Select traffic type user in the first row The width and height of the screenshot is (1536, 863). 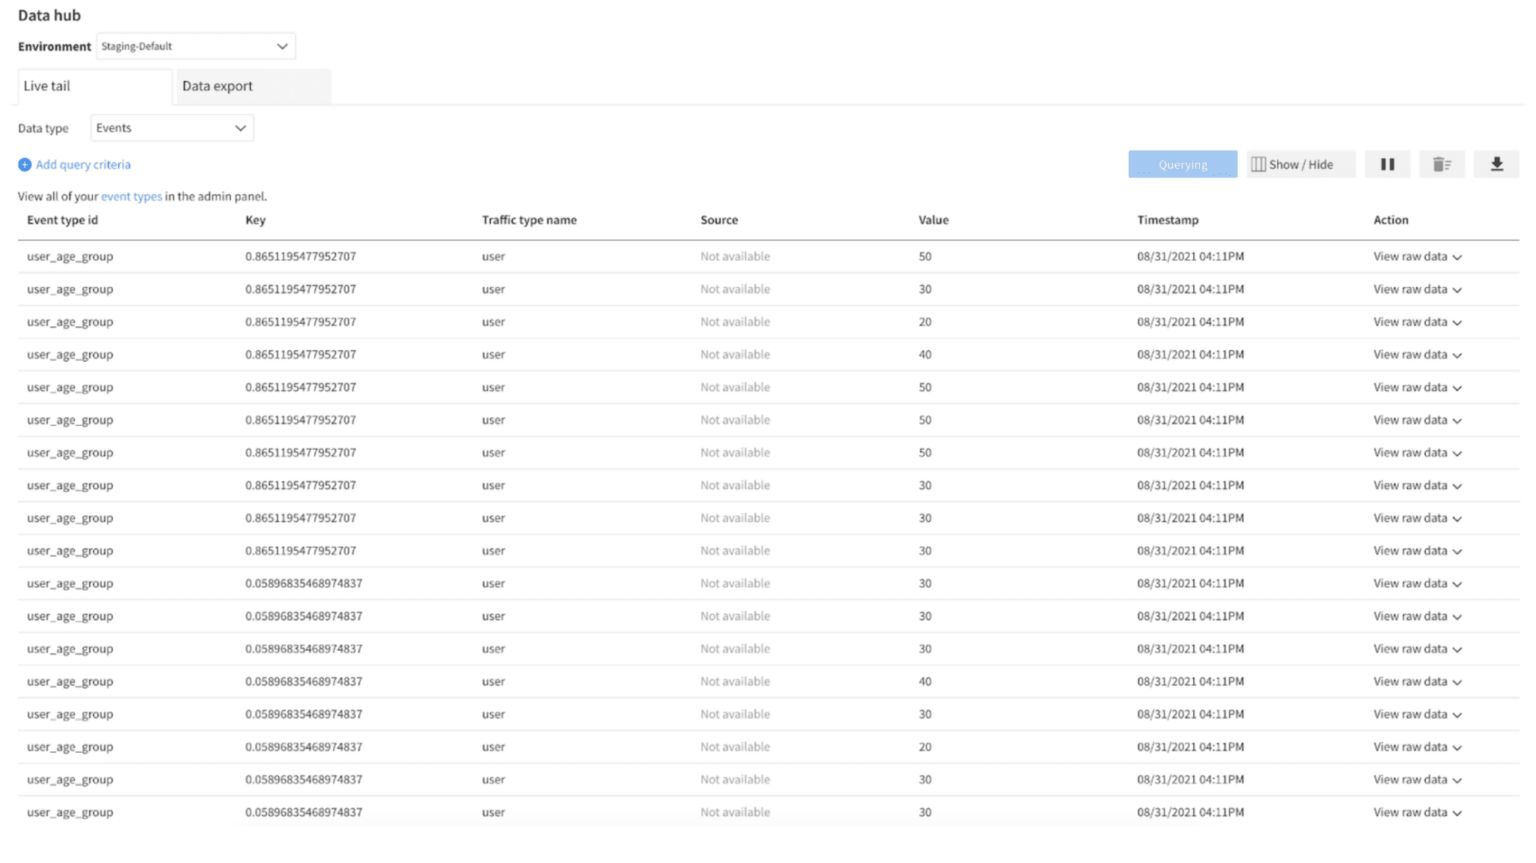[x=493, y=257]
